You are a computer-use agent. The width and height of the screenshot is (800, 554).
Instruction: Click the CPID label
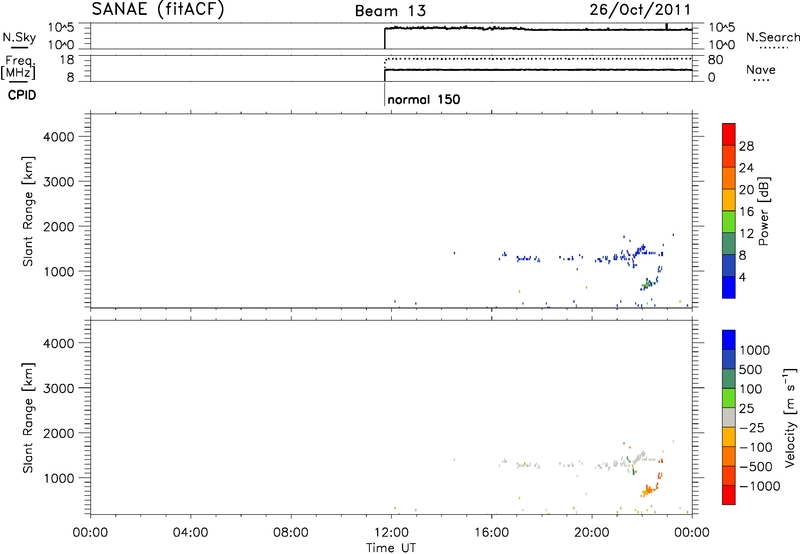[22, 95]
